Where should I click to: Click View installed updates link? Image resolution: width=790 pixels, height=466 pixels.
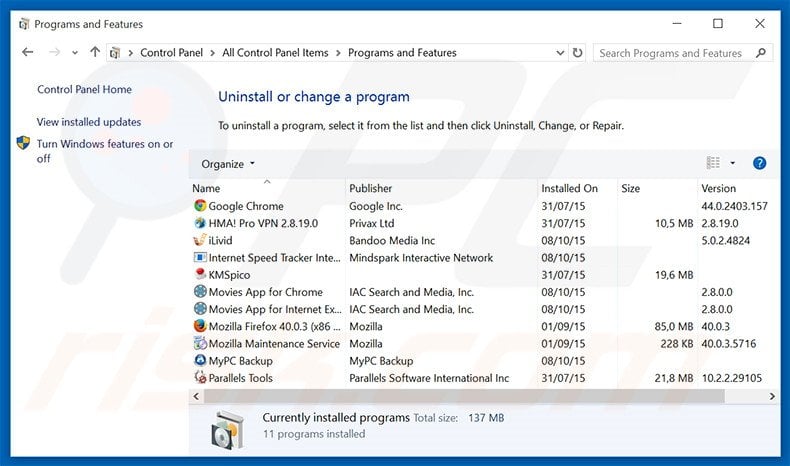[89, 122]
